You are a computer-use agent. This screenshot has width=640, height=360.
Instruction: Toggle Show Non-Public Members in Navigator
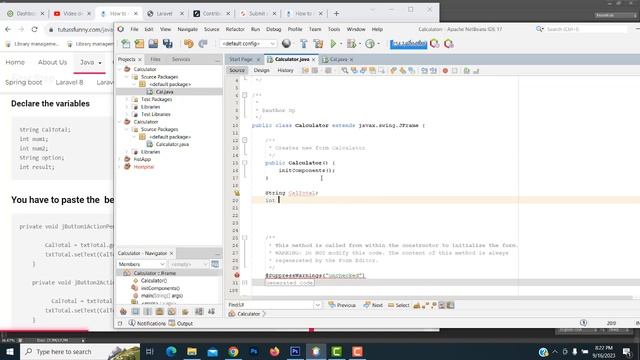(160, 311)
